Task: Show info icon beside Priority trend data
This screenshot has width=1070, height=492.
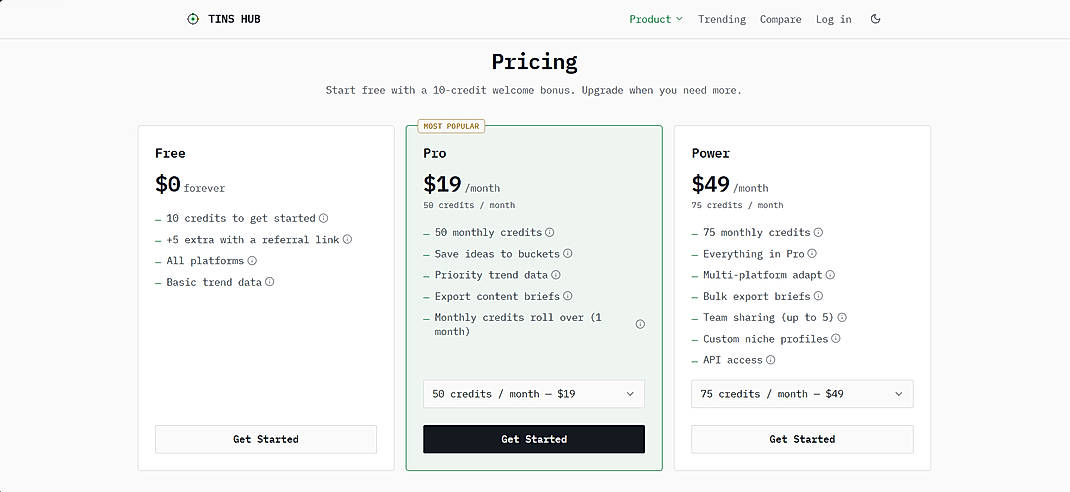Action: tap(555, 275)
